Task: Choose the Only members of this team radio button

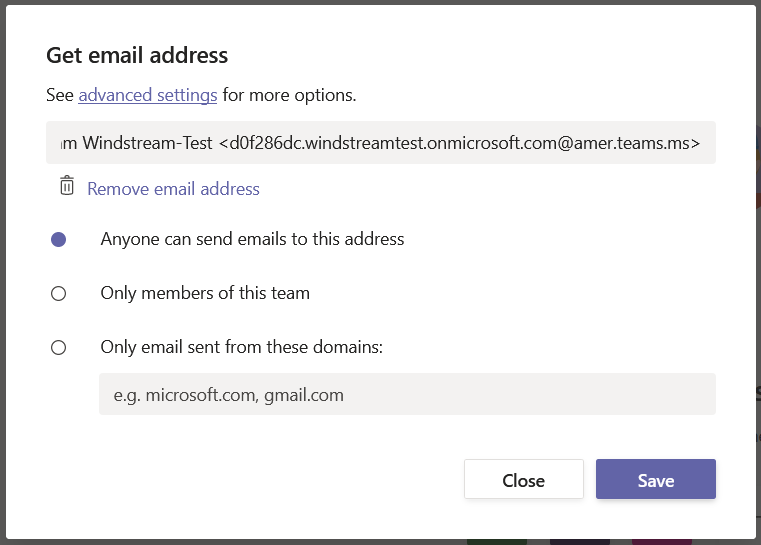Action: [x=59, y=294]
